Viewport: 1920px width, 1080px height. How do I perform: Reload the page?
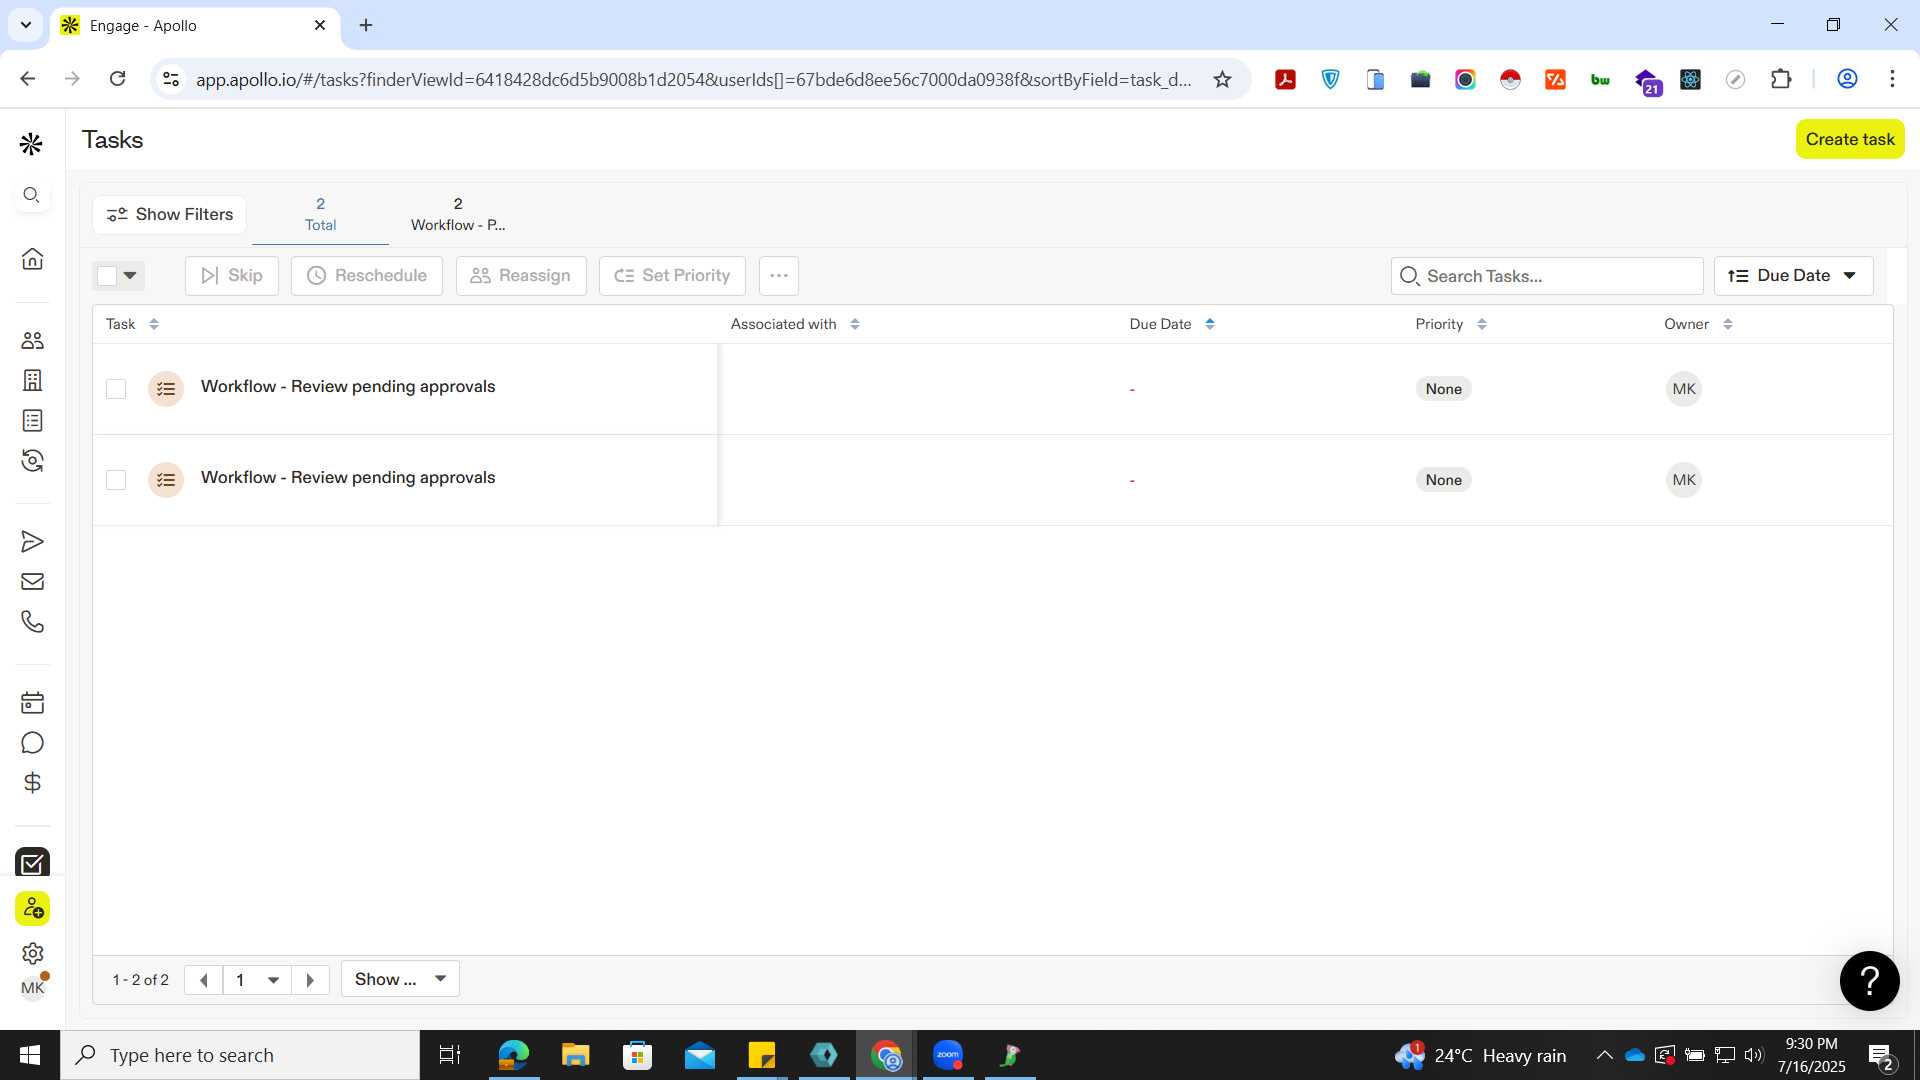(117, 79)
